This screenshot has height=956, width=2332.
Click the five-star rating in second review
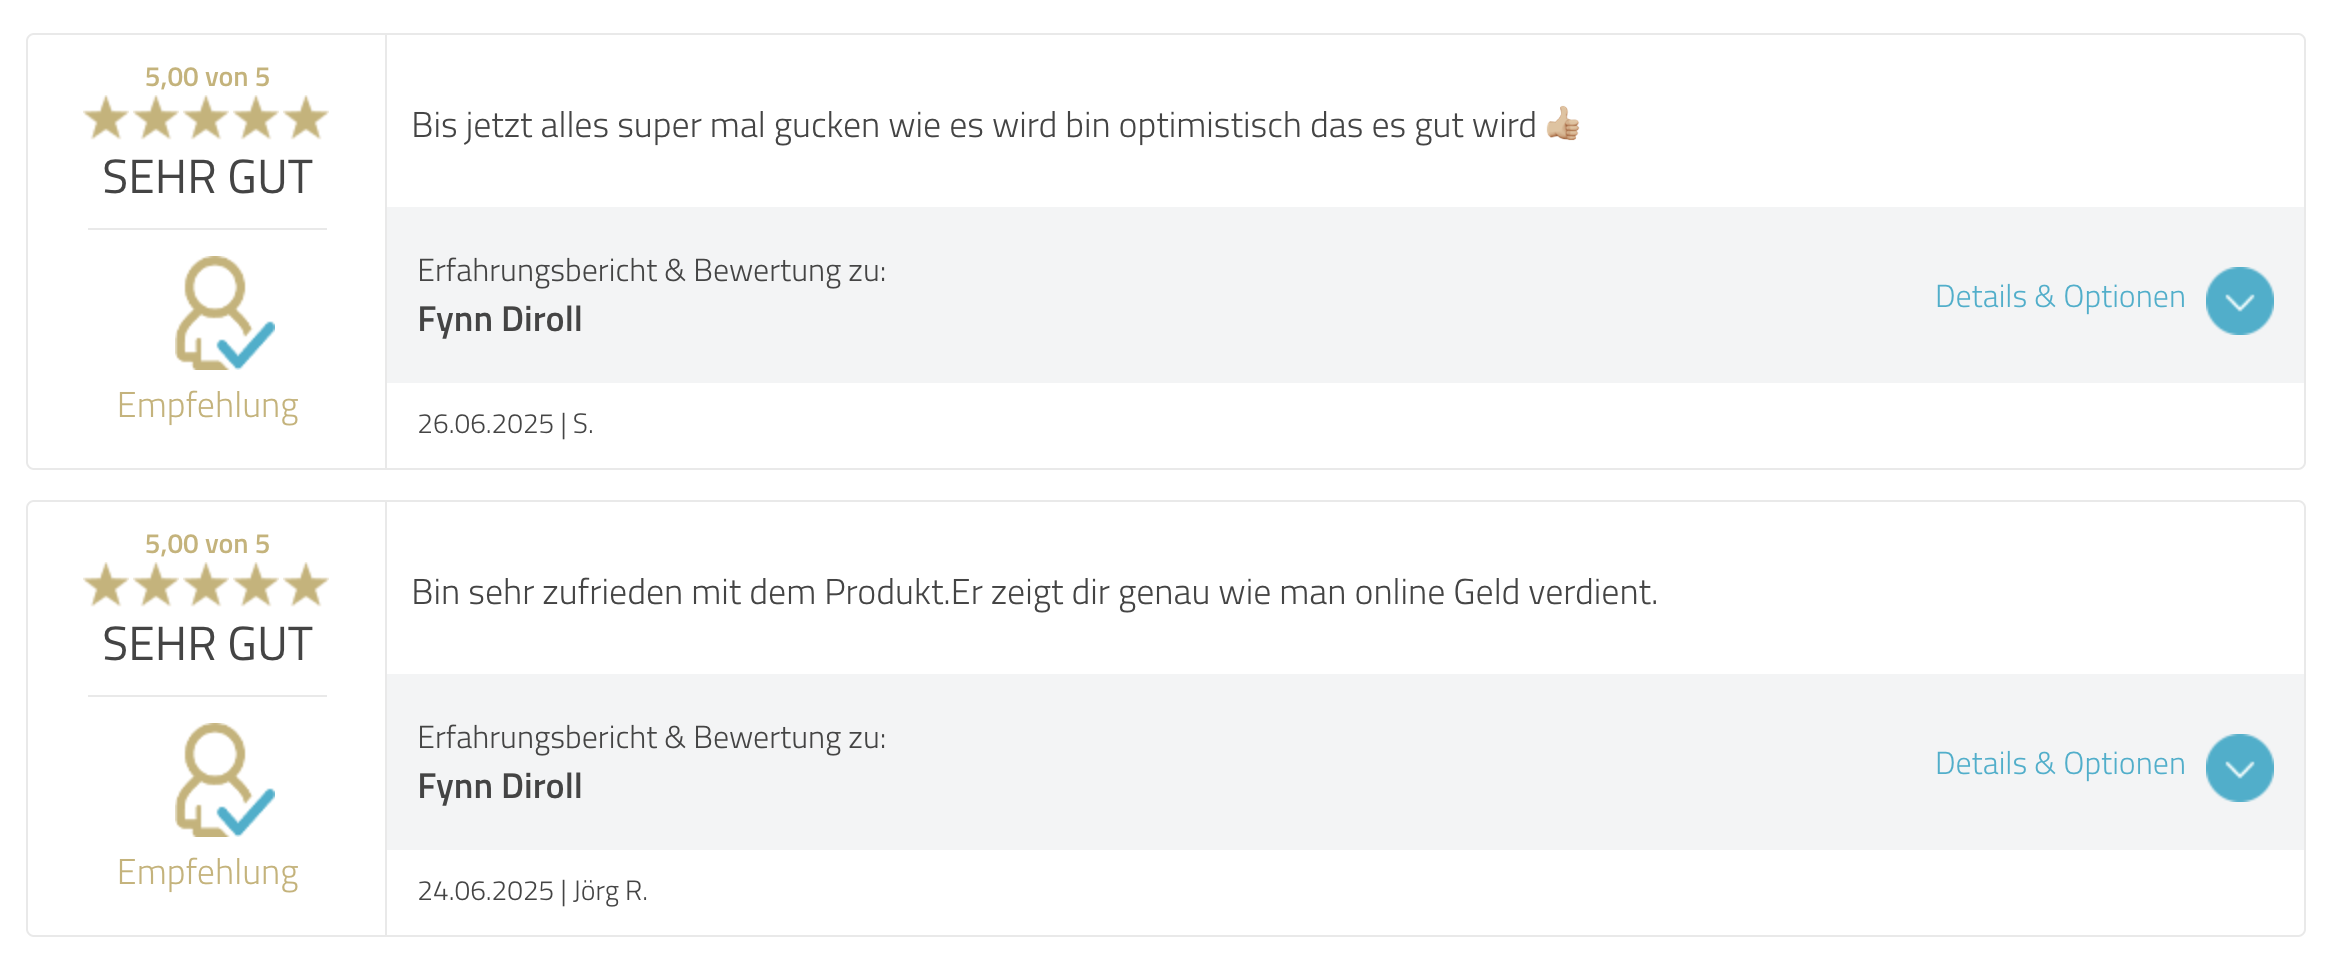click(206, 585)
